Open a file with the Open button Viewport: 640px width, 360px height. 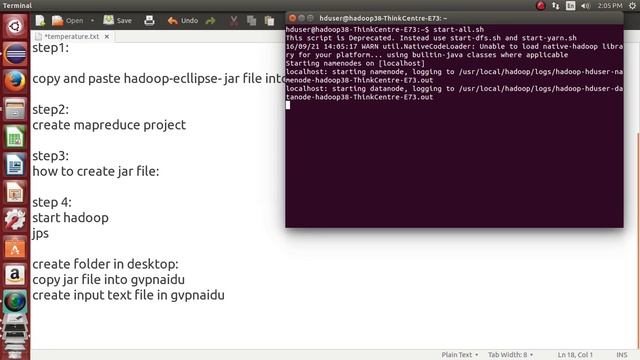click(68, 20)
